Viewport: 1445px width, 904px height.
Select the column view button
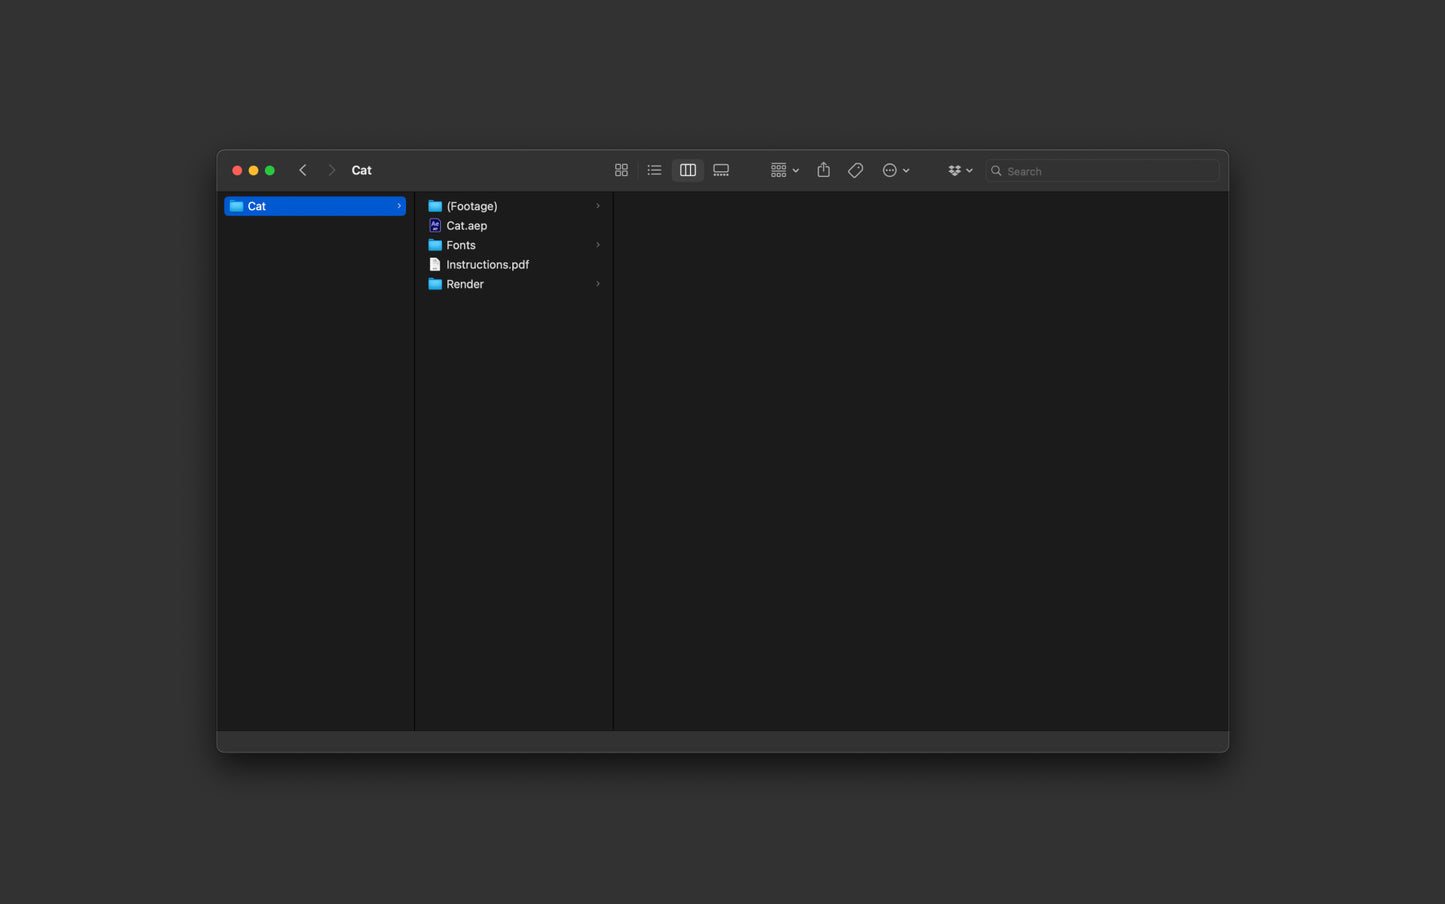coord(688,170)
